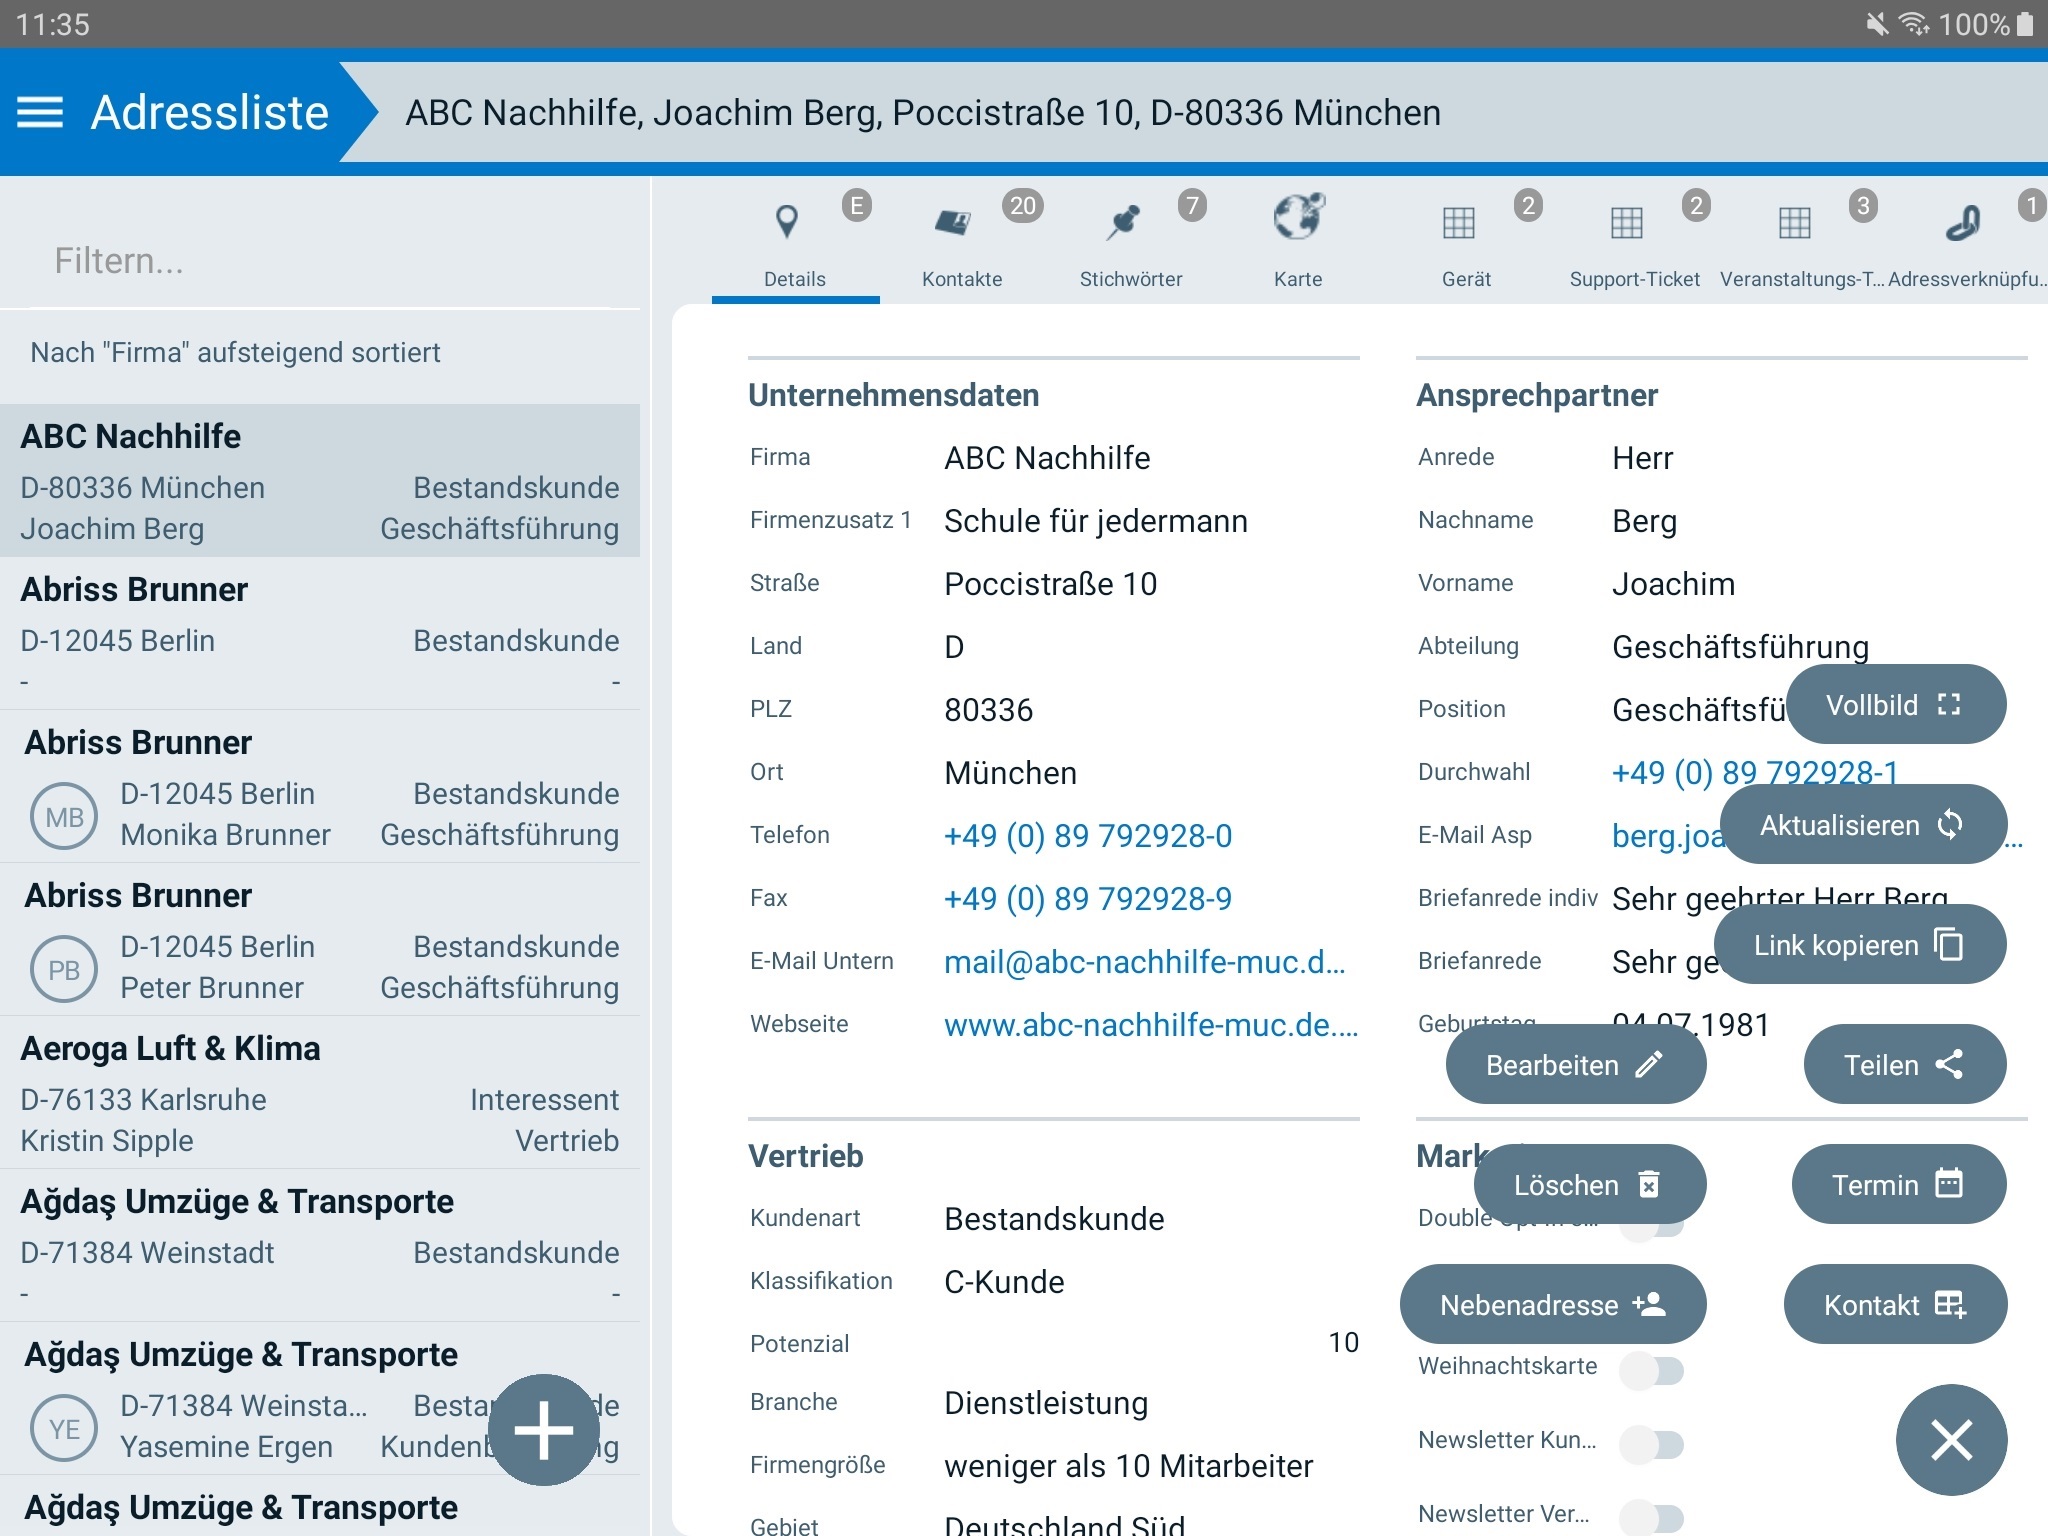Select Abriss Brunner entry without contact
The image size is (2048, 1536).
click(320, 634)
